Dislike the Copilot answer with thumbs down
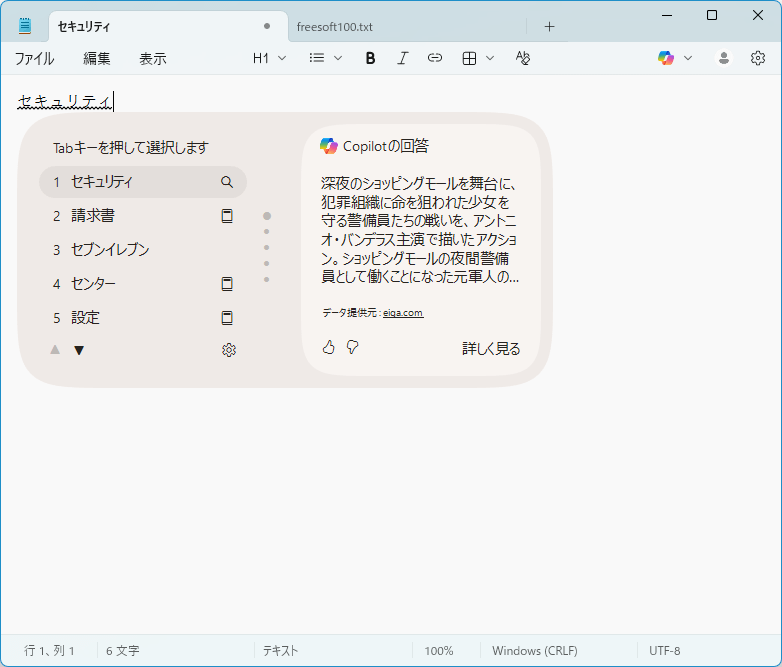The image size is (782, 667). coord(352,347)
